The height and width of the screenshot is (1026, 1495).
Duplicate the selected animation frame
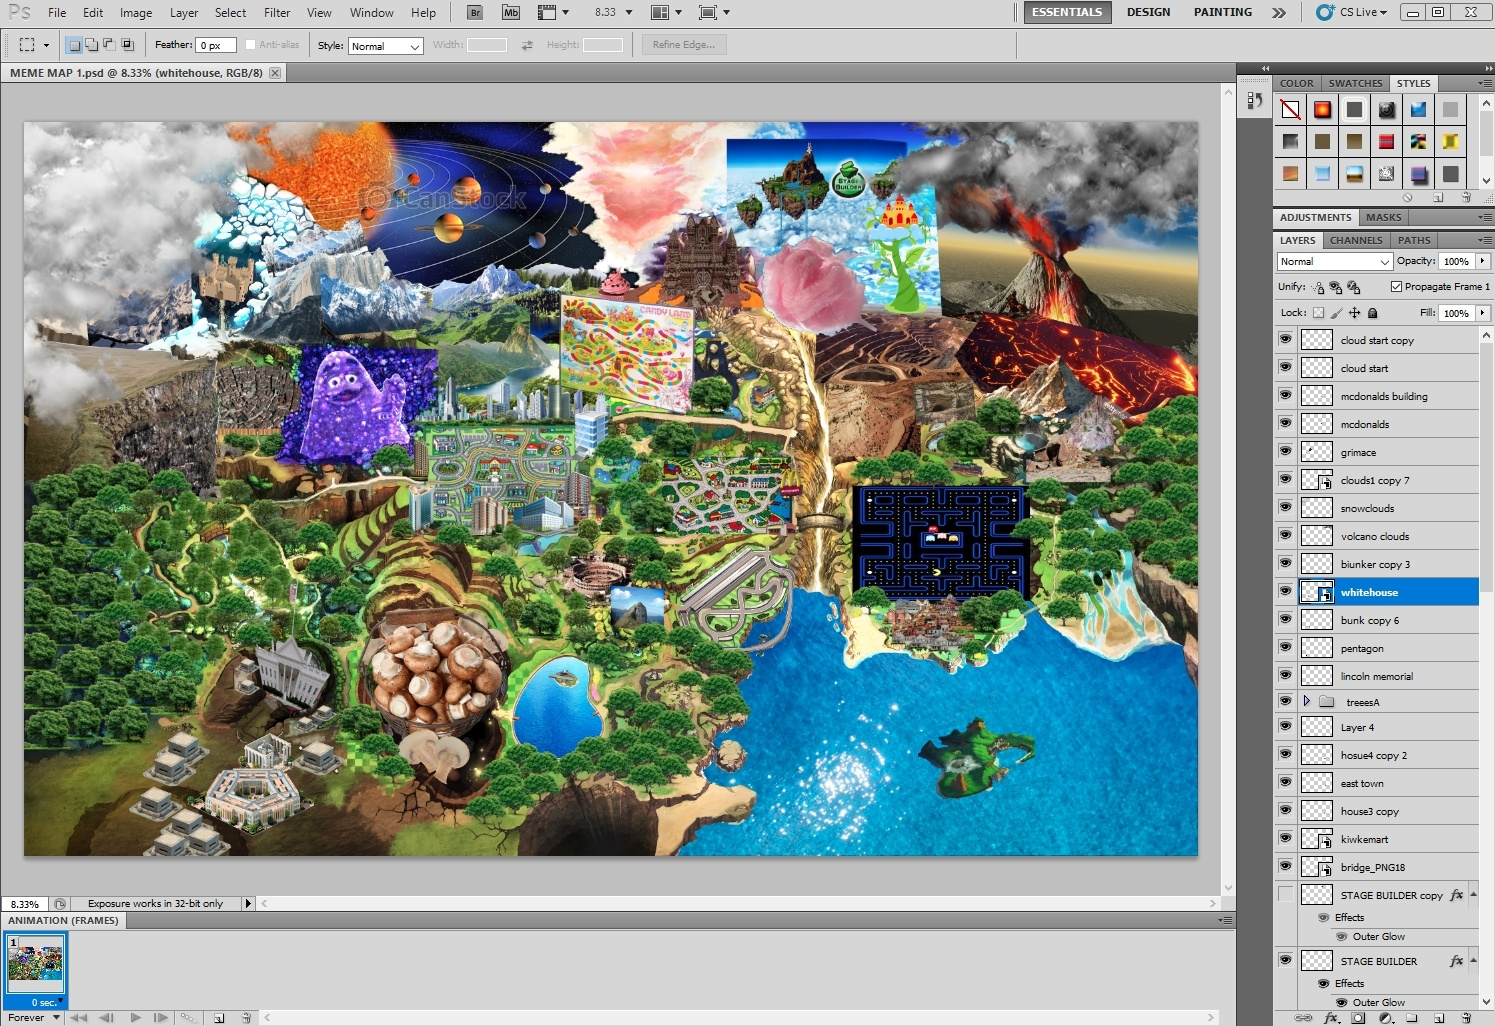coord(219,1018)
